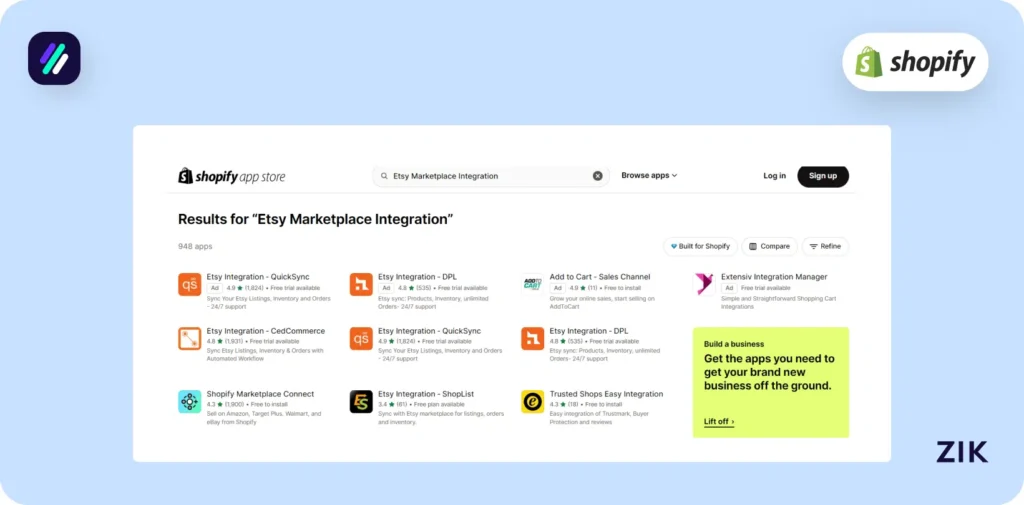Image resolution: width=1024 pixels, height=505 pixels.
Task: Click the Log in link
Action: coord(774,176)
